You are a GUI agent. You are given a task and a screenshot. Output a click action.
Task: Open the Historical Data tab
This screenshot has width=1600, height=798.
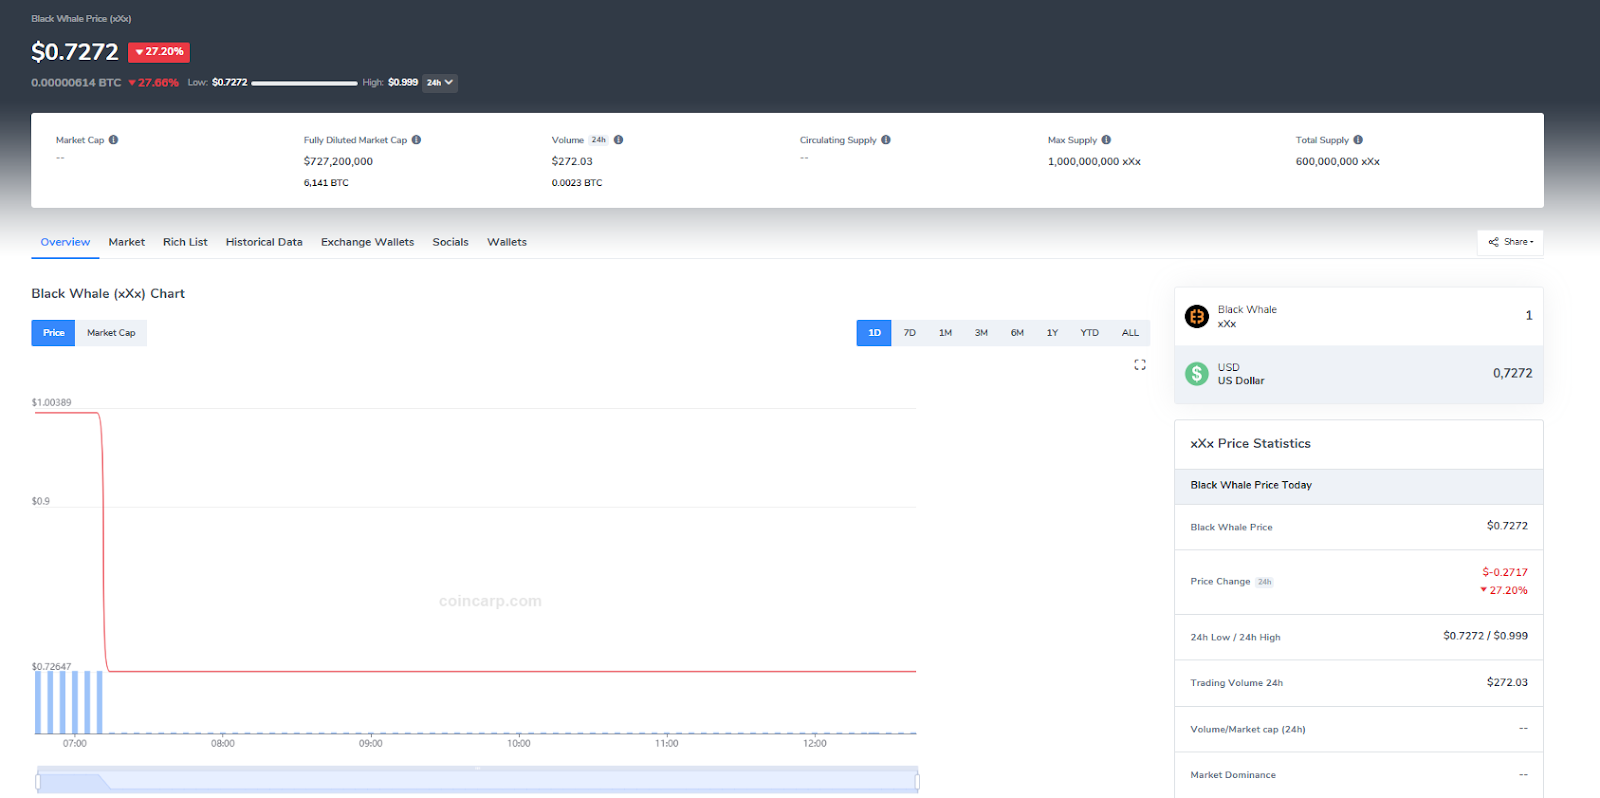tap(264, 242)
